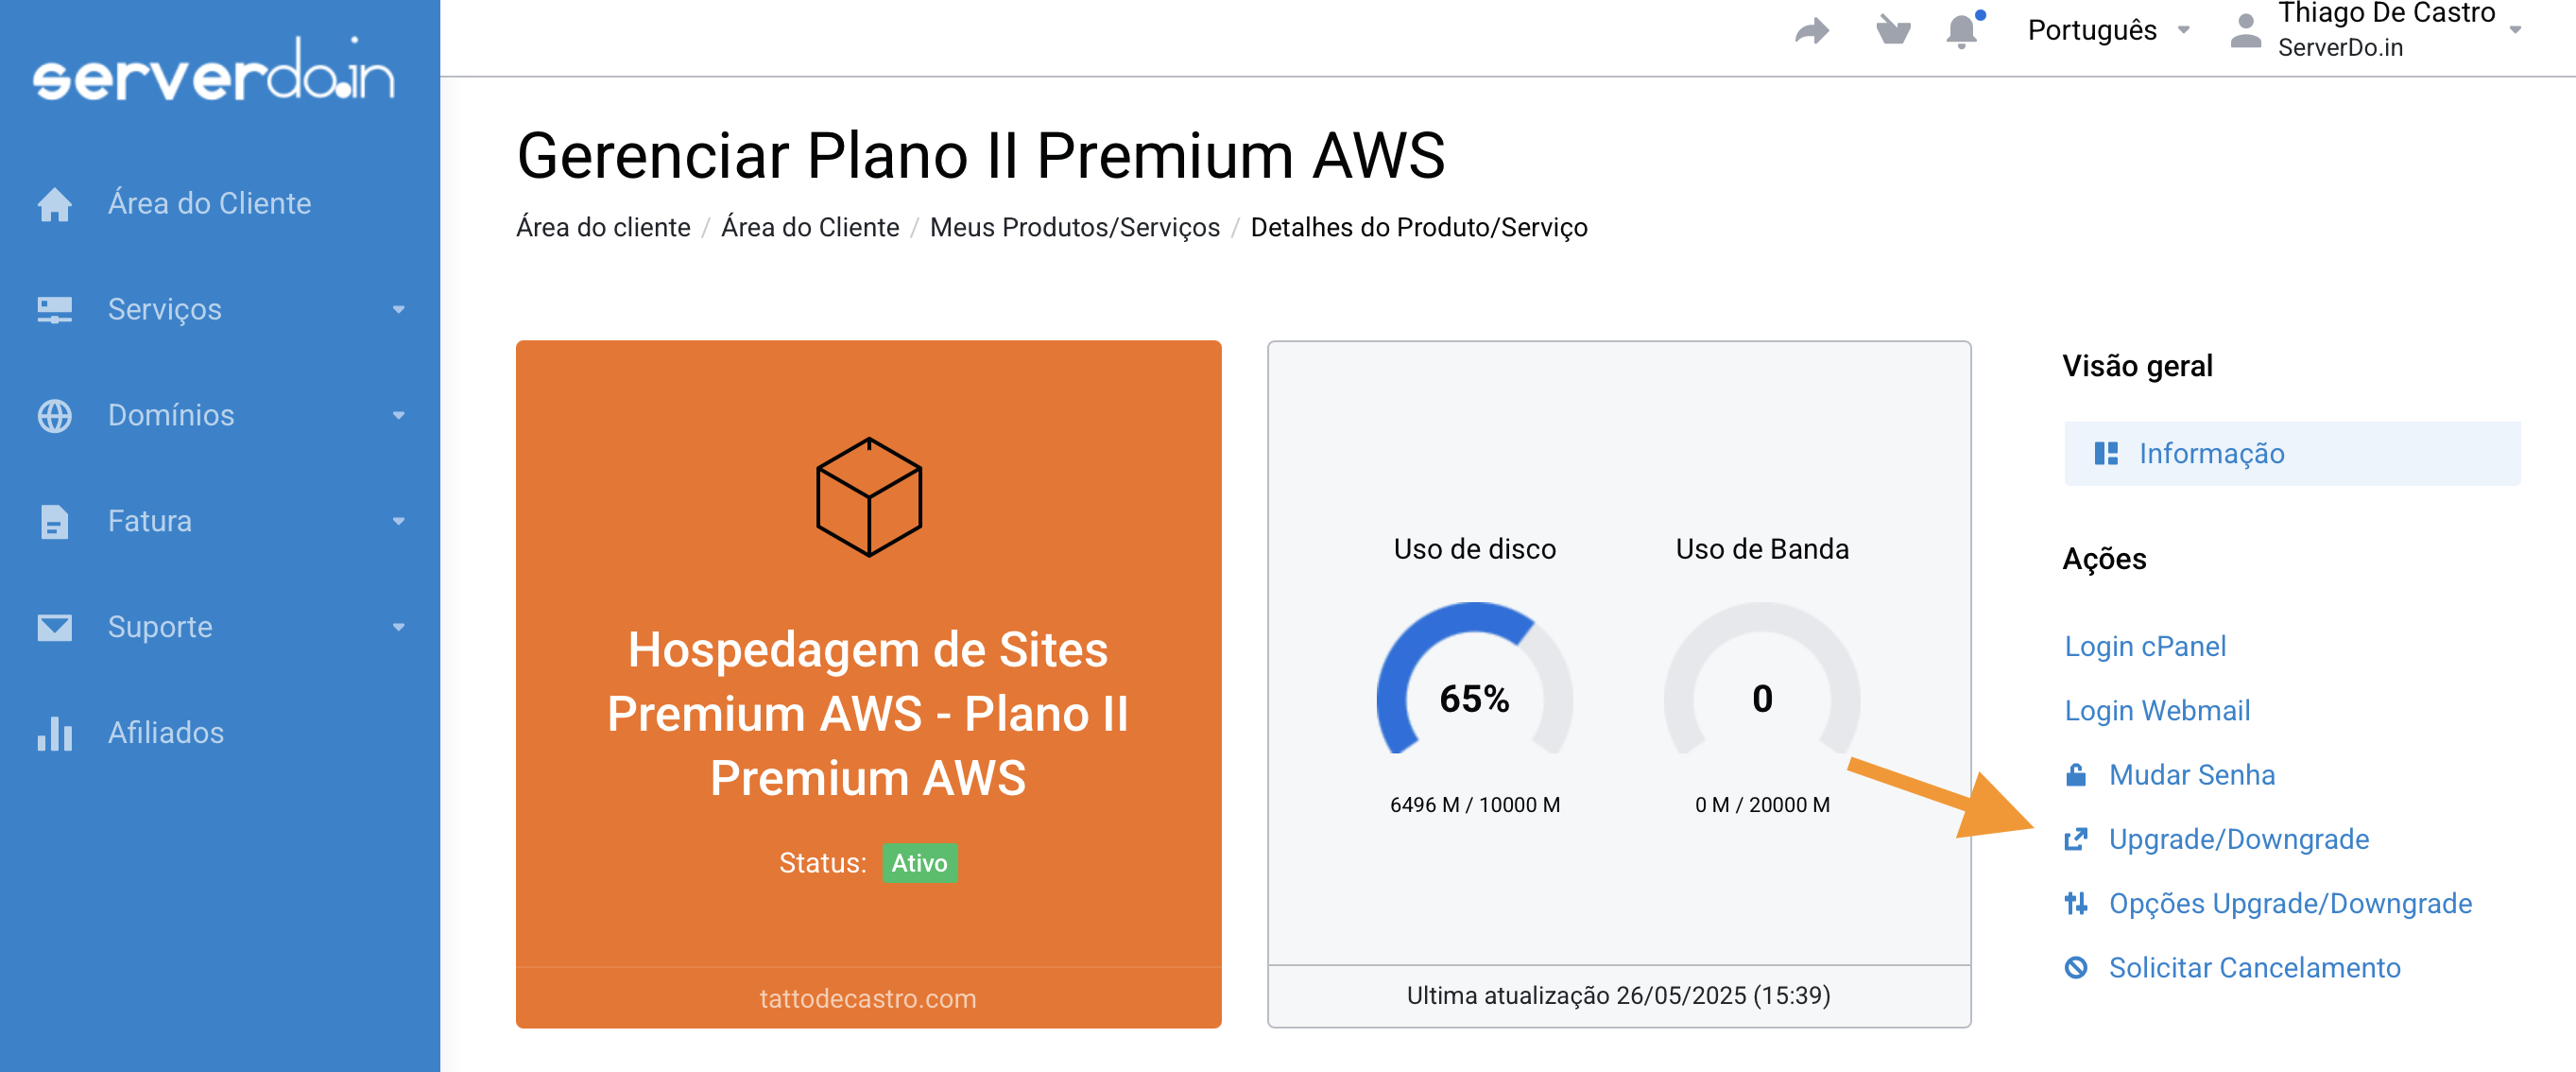Open the Português language dropdown
This screenshot has width=2576, height=1072.
point(2108,30)
